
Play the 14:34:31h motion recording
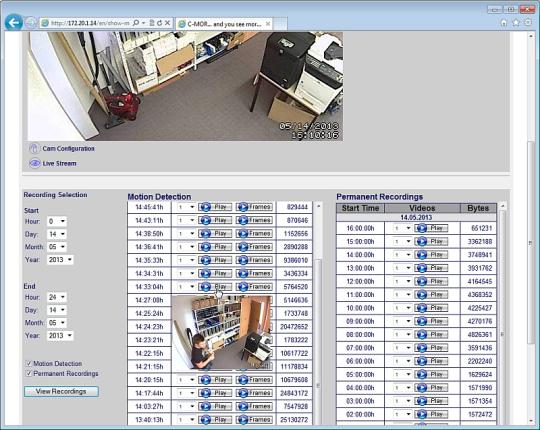[x=215, y=273]
